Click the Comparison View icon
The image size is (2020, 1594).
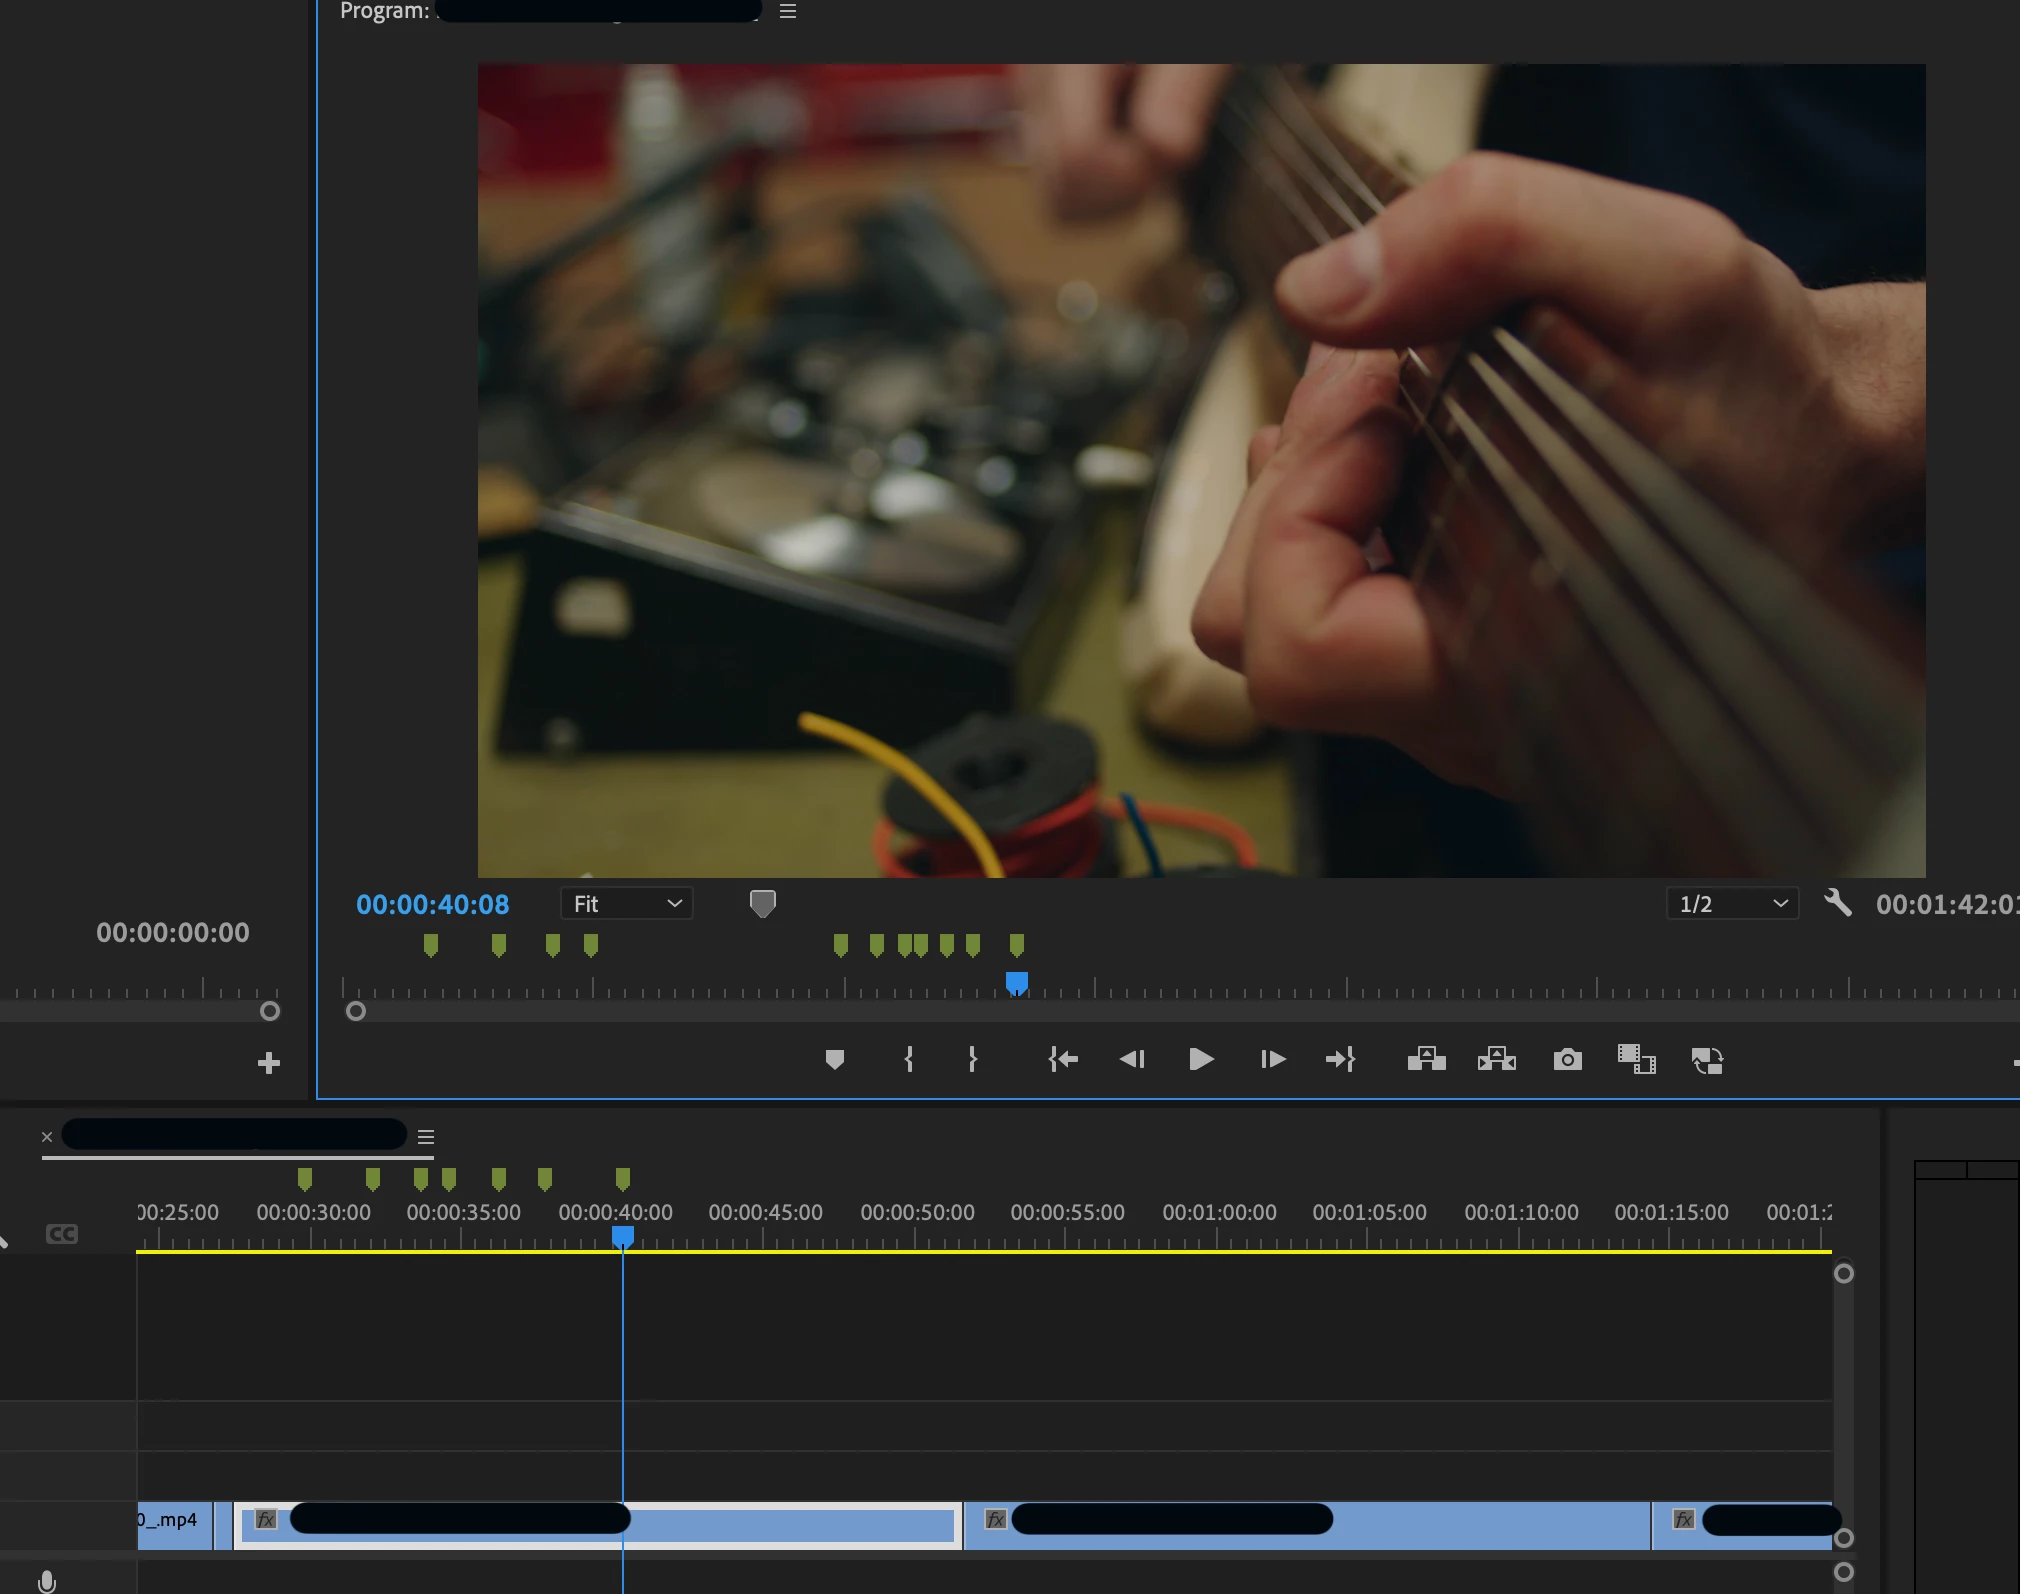[x=1636, y=1059]
